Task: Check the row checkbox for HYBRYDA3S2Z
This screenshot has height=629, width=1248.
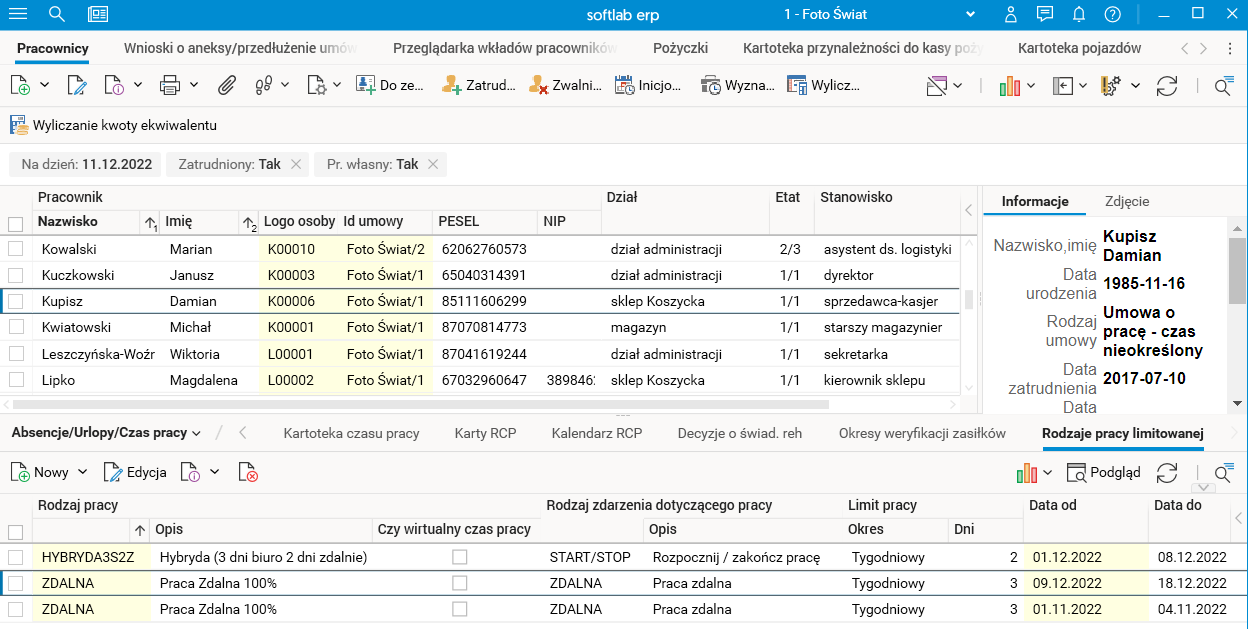Action: tap(16, 557)
